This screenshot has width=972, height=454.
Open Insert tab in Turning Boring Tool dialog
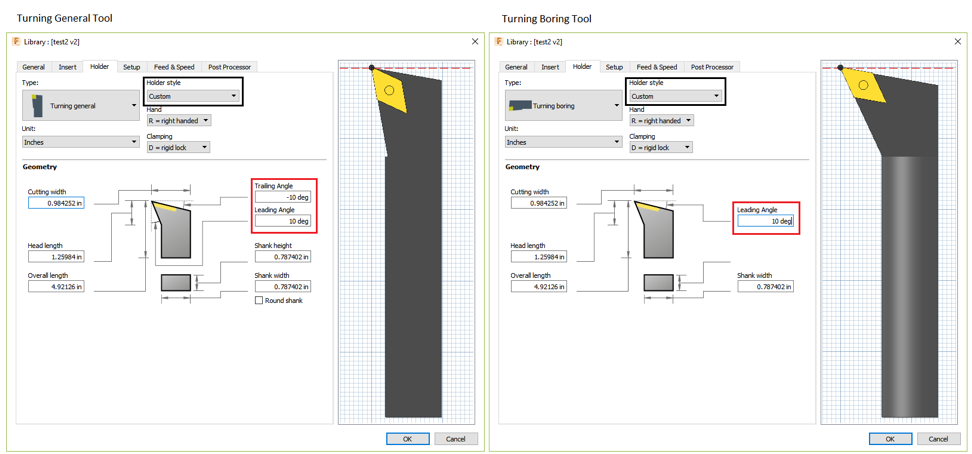[x=550, y=67]
